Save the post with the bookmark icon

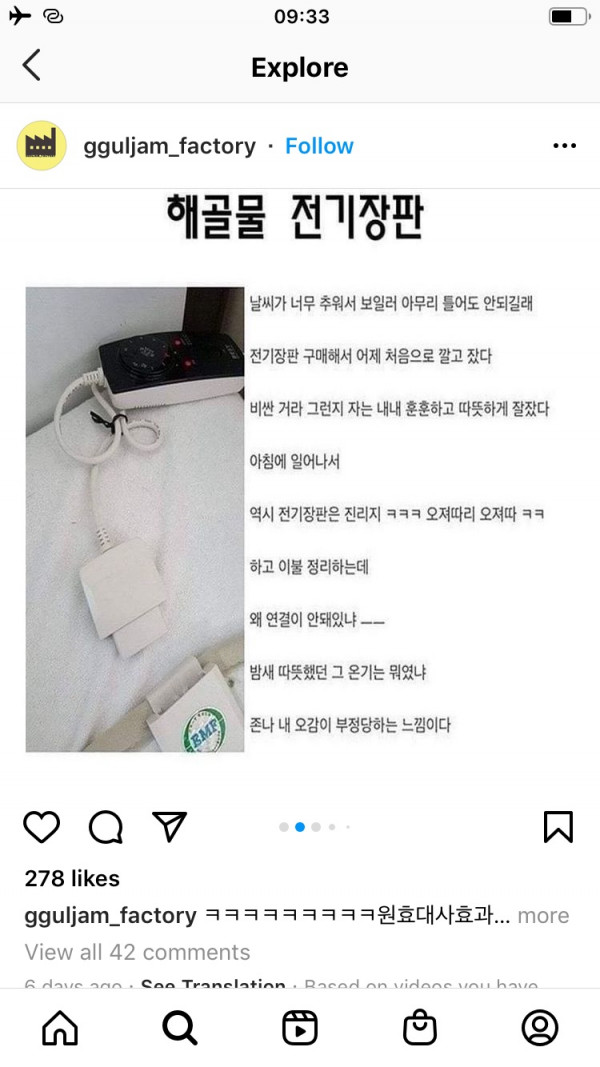click(559, 827)
